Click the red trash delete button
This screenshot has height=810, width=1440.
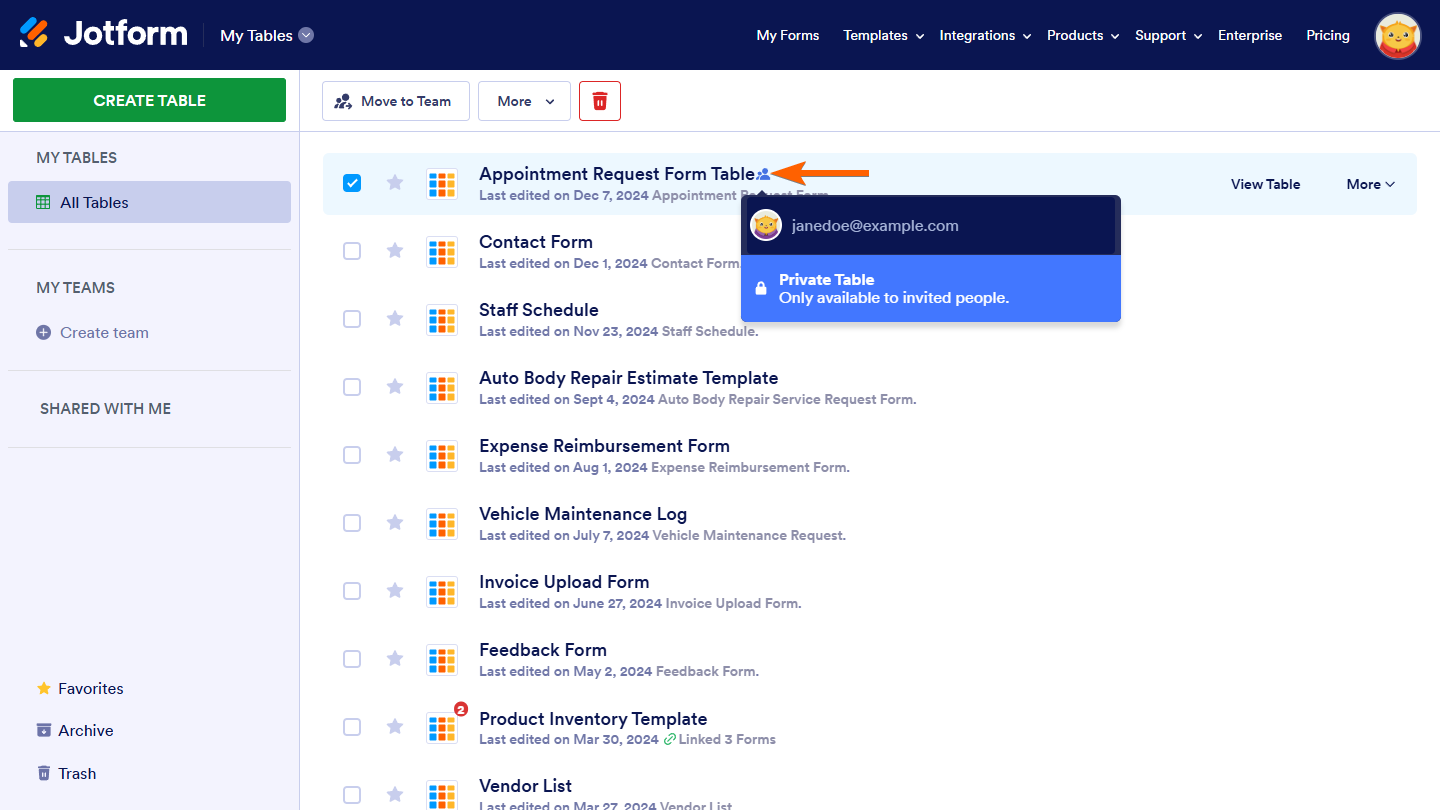600,101
